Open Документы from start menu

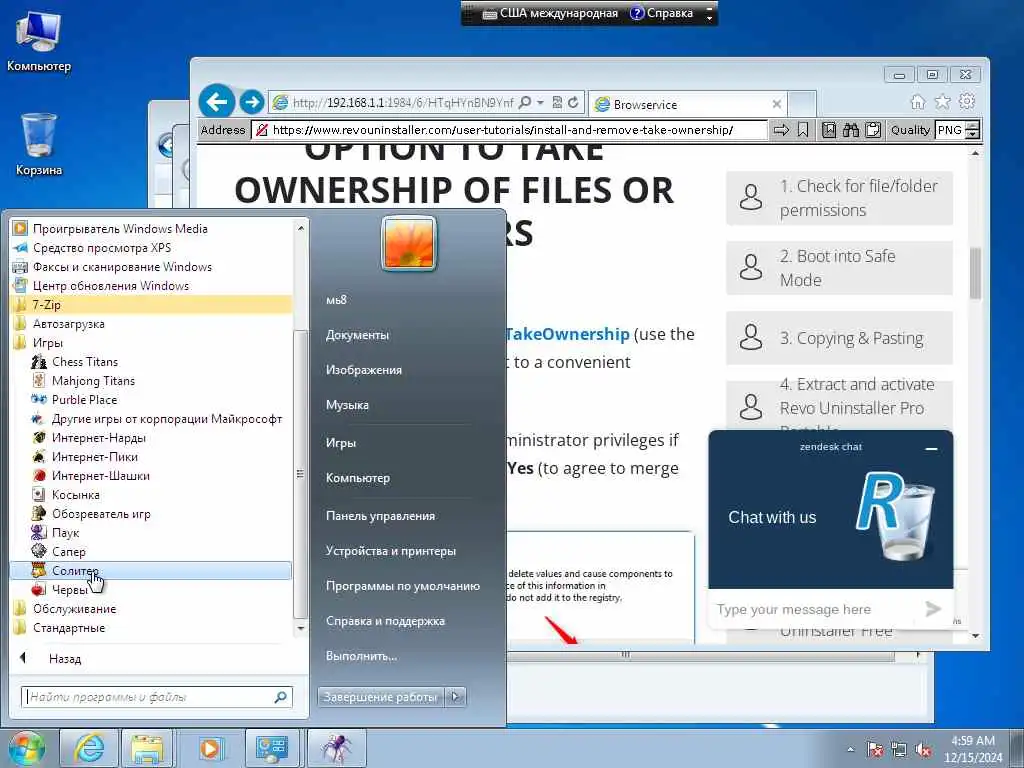[357, 335]
